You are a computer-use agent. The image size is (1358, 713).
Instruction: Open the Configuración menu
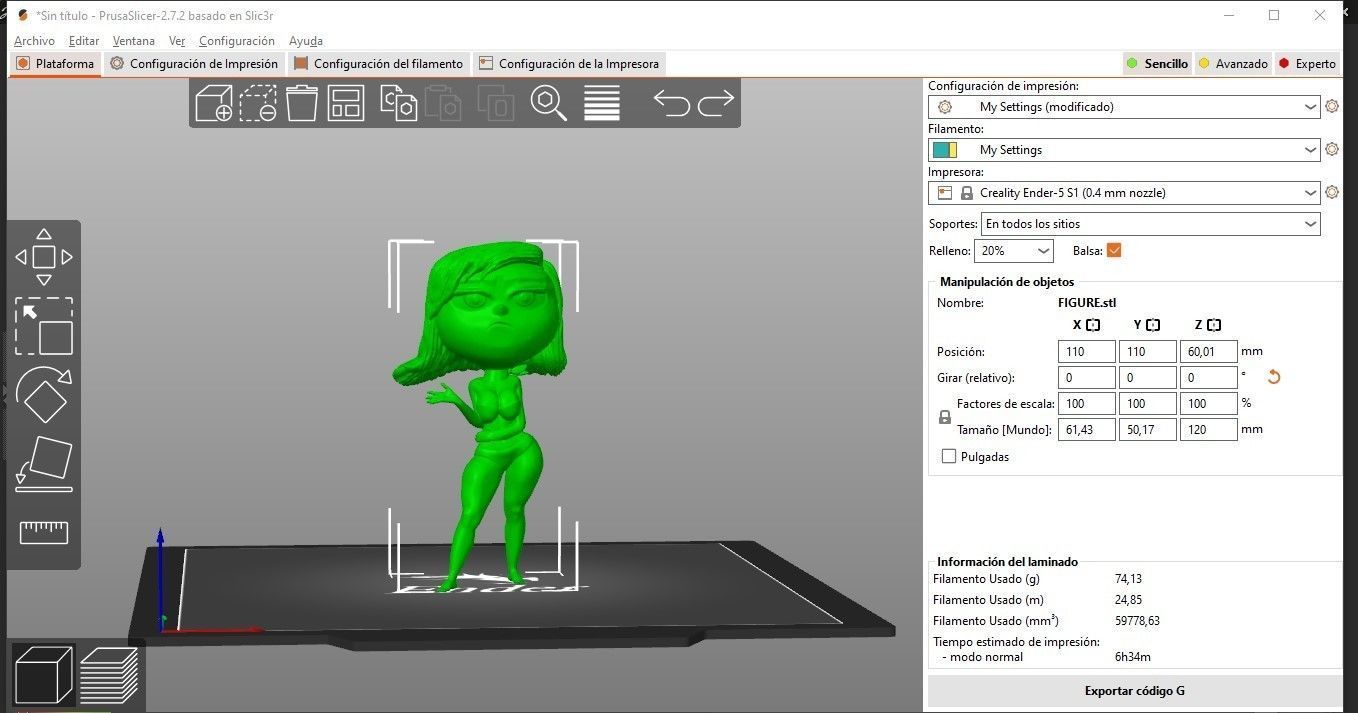pyautogui.click(x=237, y=41)
